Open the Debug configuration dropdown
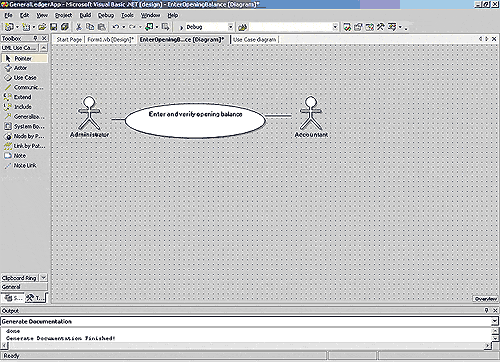This screenshot has width=500, height=362. tap(230, 27)
